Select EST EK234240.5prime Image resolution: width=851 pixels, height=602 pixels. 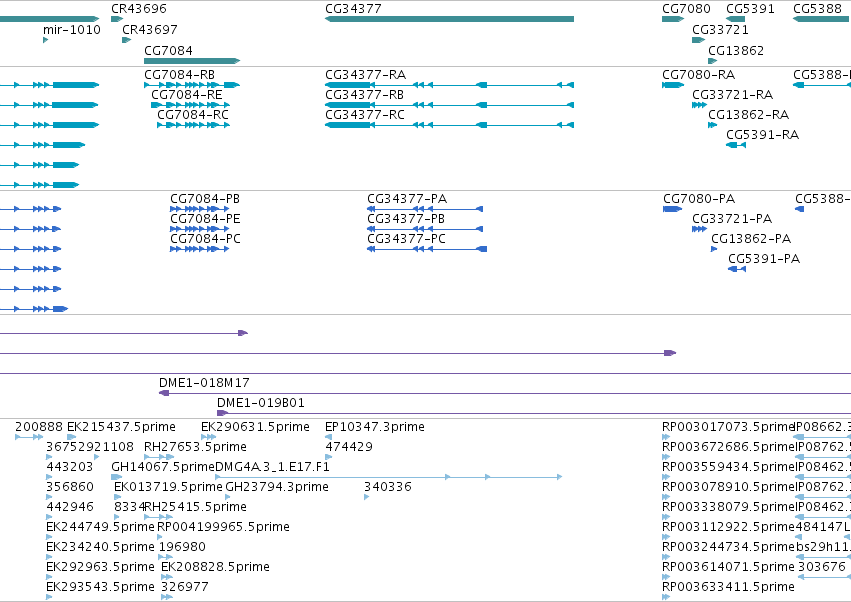[x=100, y=547]
